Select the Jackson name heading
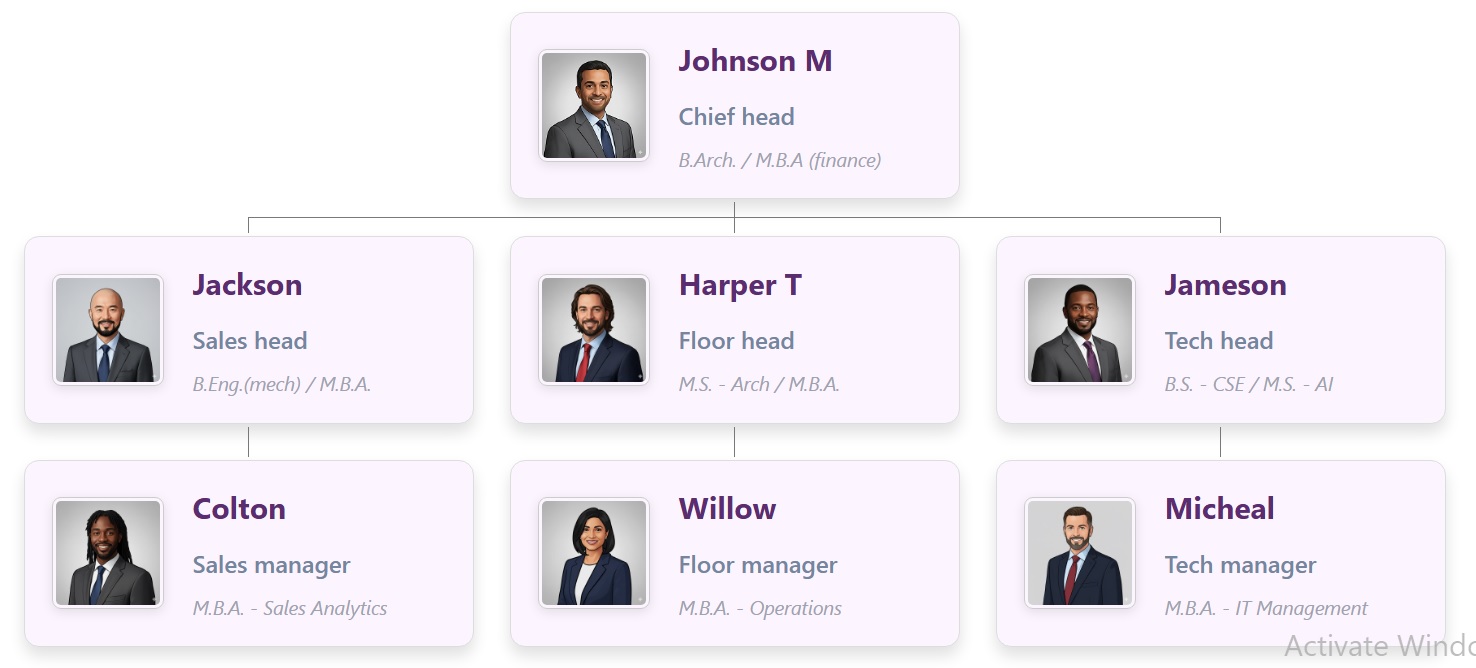The image size is (1476, 668). [x=247, y=285]
